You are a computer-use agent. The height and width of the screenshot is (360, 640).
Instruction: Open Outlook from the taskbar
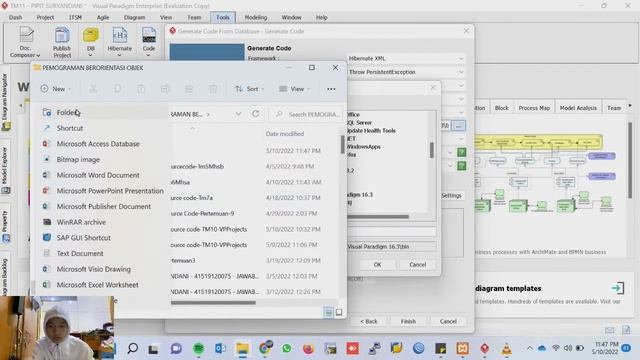click(x=220, y=348)
